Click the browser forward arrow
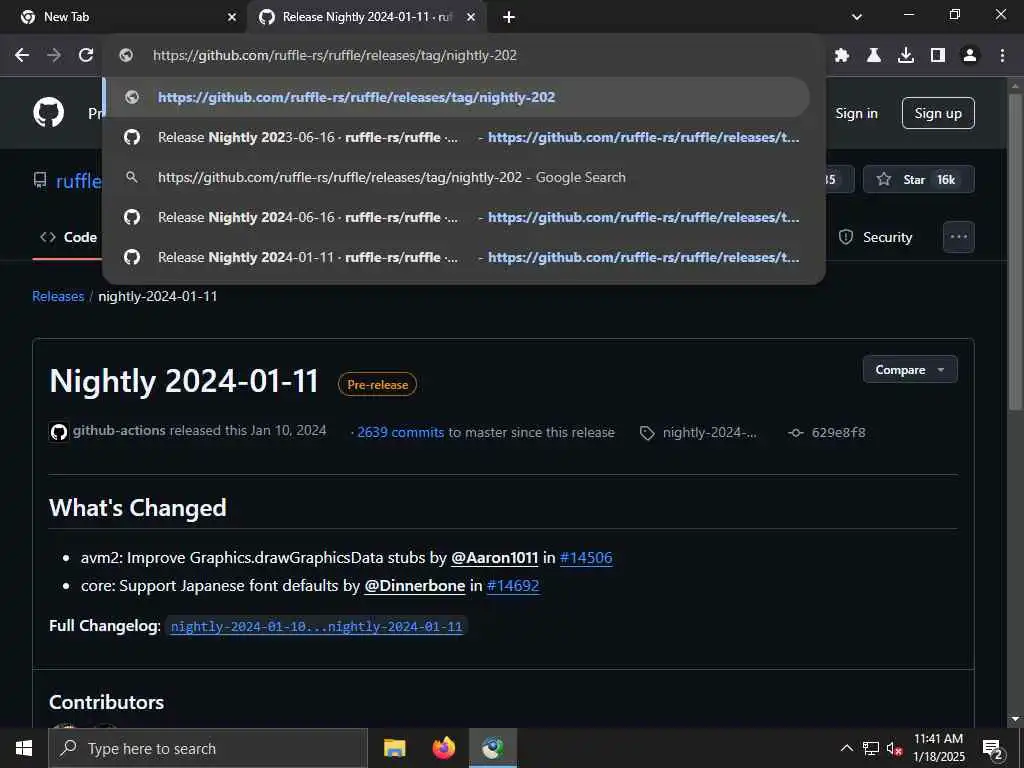This screenshot has height=768, width=1024. [x=54, y=56]
